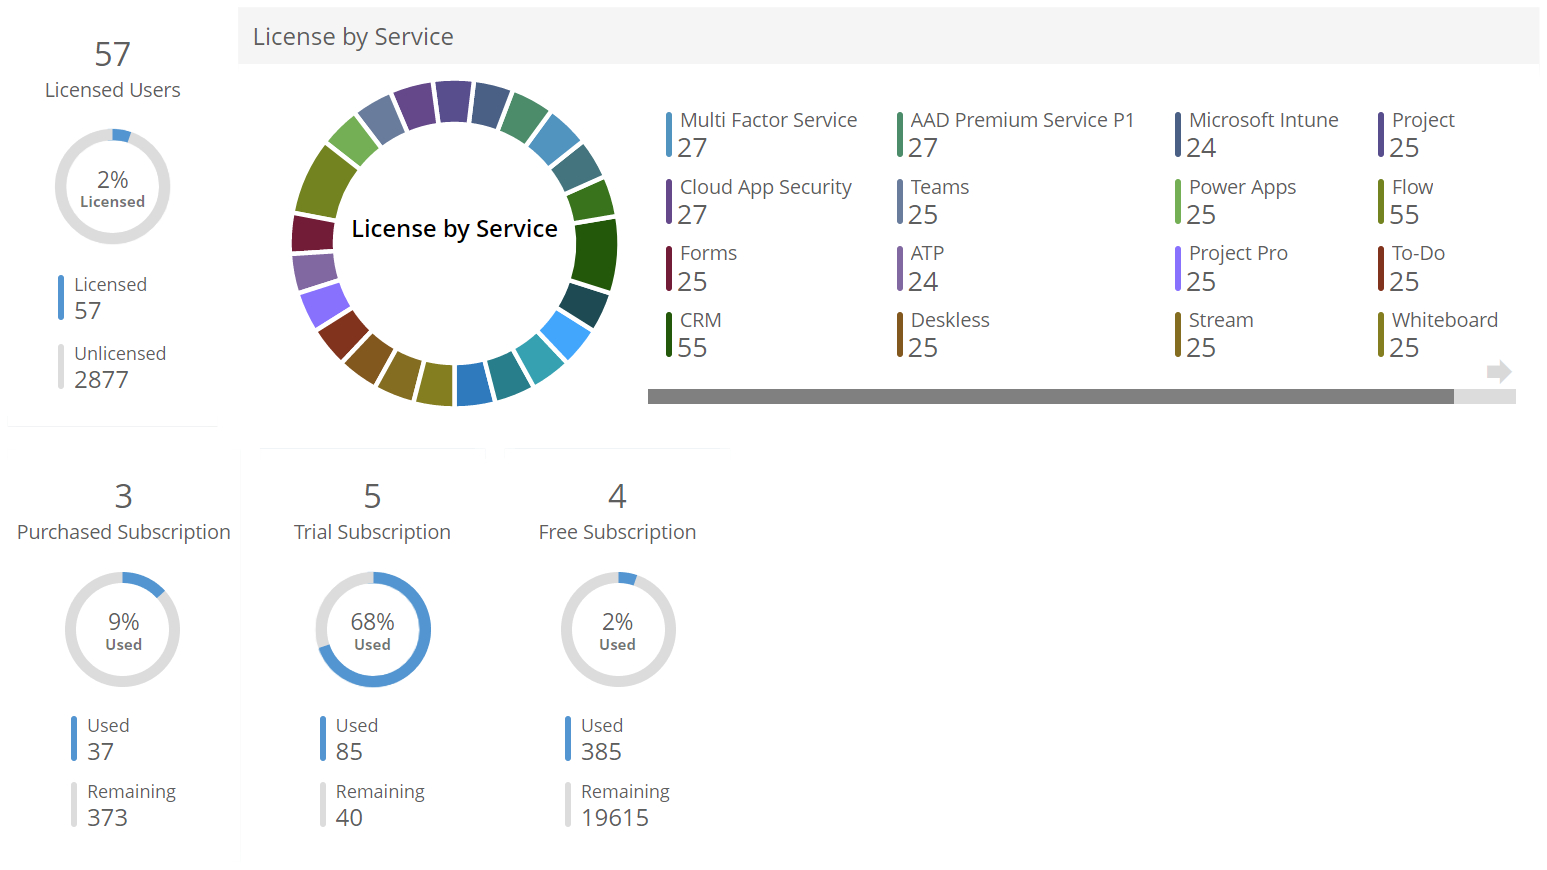Screen dimensions: 1547x870
Task: Open the Purchased Subscription card title
Action: pos(124,532)
